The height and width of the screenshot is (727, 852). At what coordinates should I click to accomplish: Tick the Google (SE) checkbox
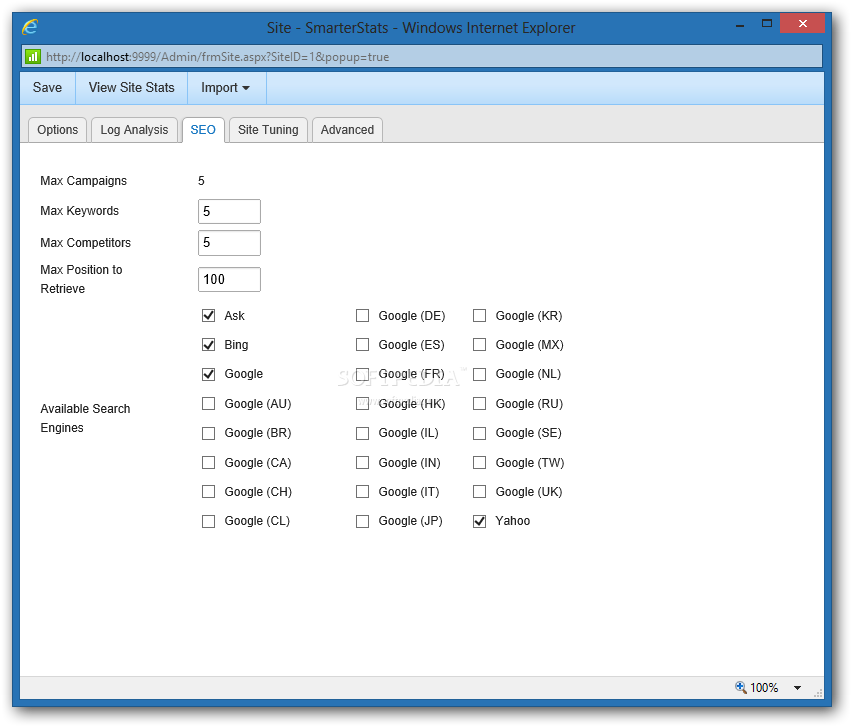click(479, 433)
